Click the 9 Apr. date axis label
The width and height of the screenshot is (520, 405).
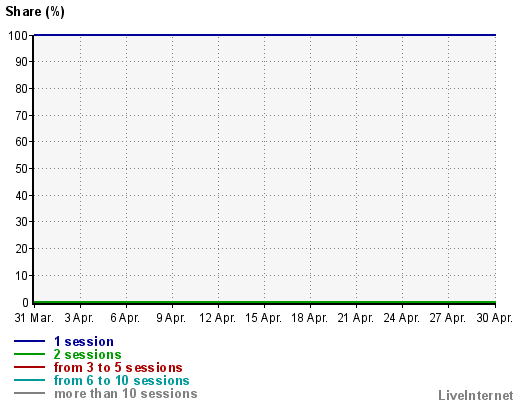(171, 318)
